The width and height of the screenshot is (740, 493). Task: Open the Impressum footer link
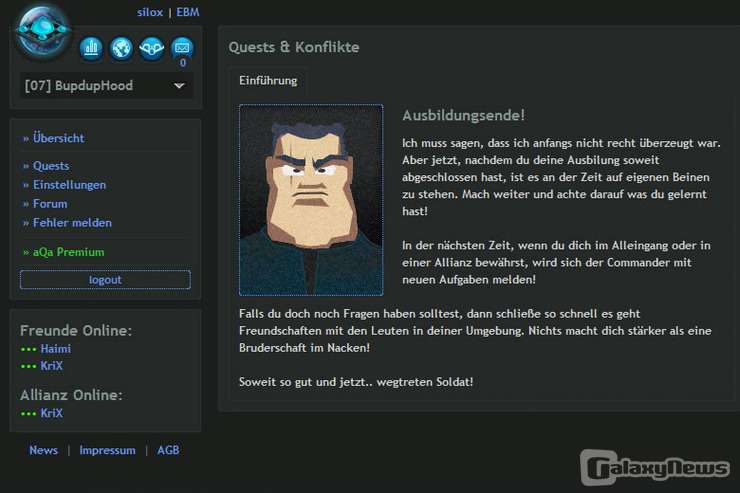click(107, 450)
